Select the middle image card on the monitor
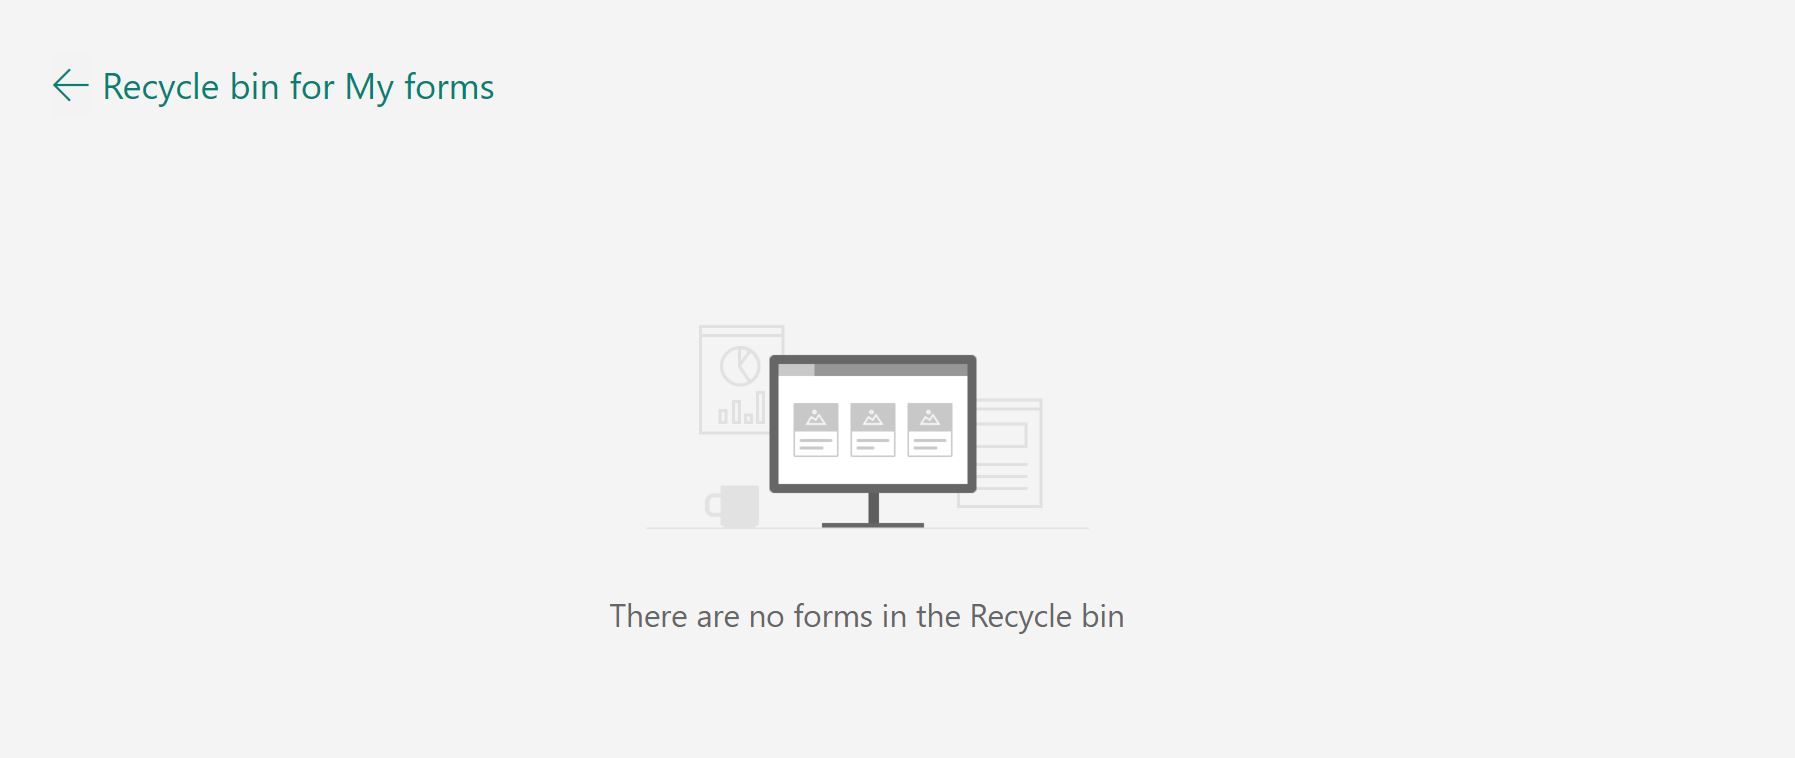The image size is (1795, 758). click(873, 430)
